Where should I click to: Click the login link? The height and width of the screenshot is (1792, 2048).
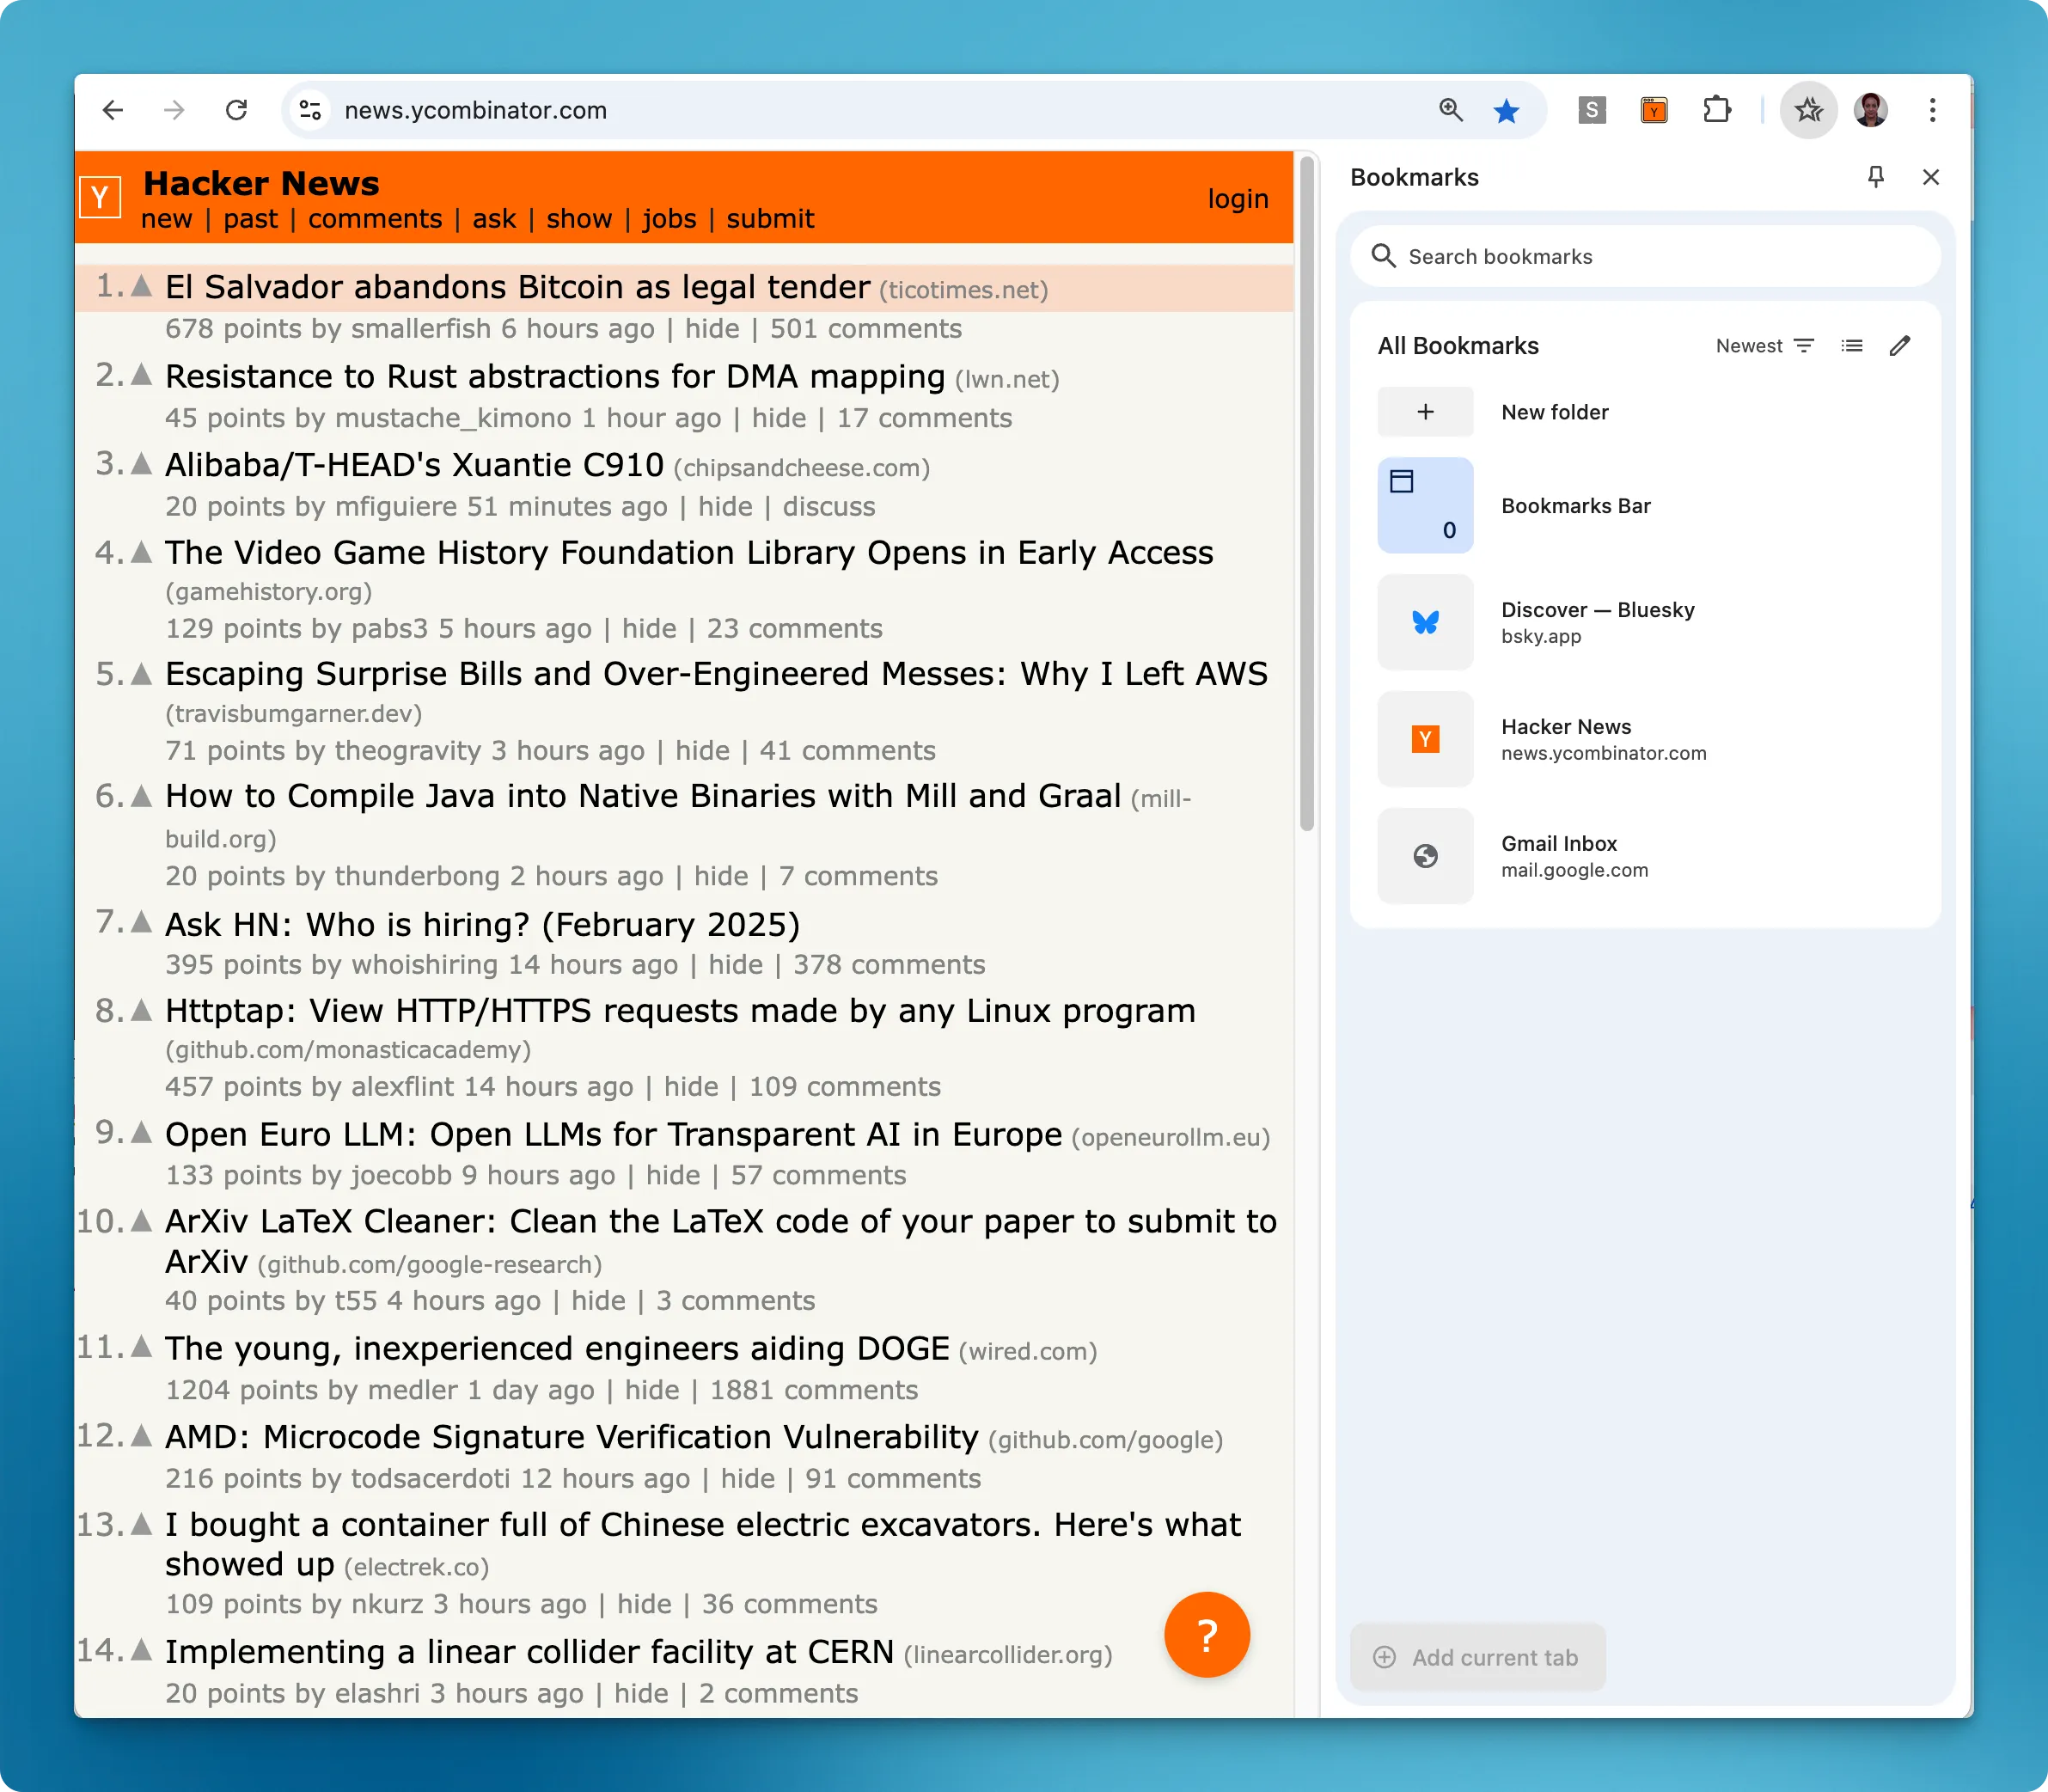(x=1237, y=199)
